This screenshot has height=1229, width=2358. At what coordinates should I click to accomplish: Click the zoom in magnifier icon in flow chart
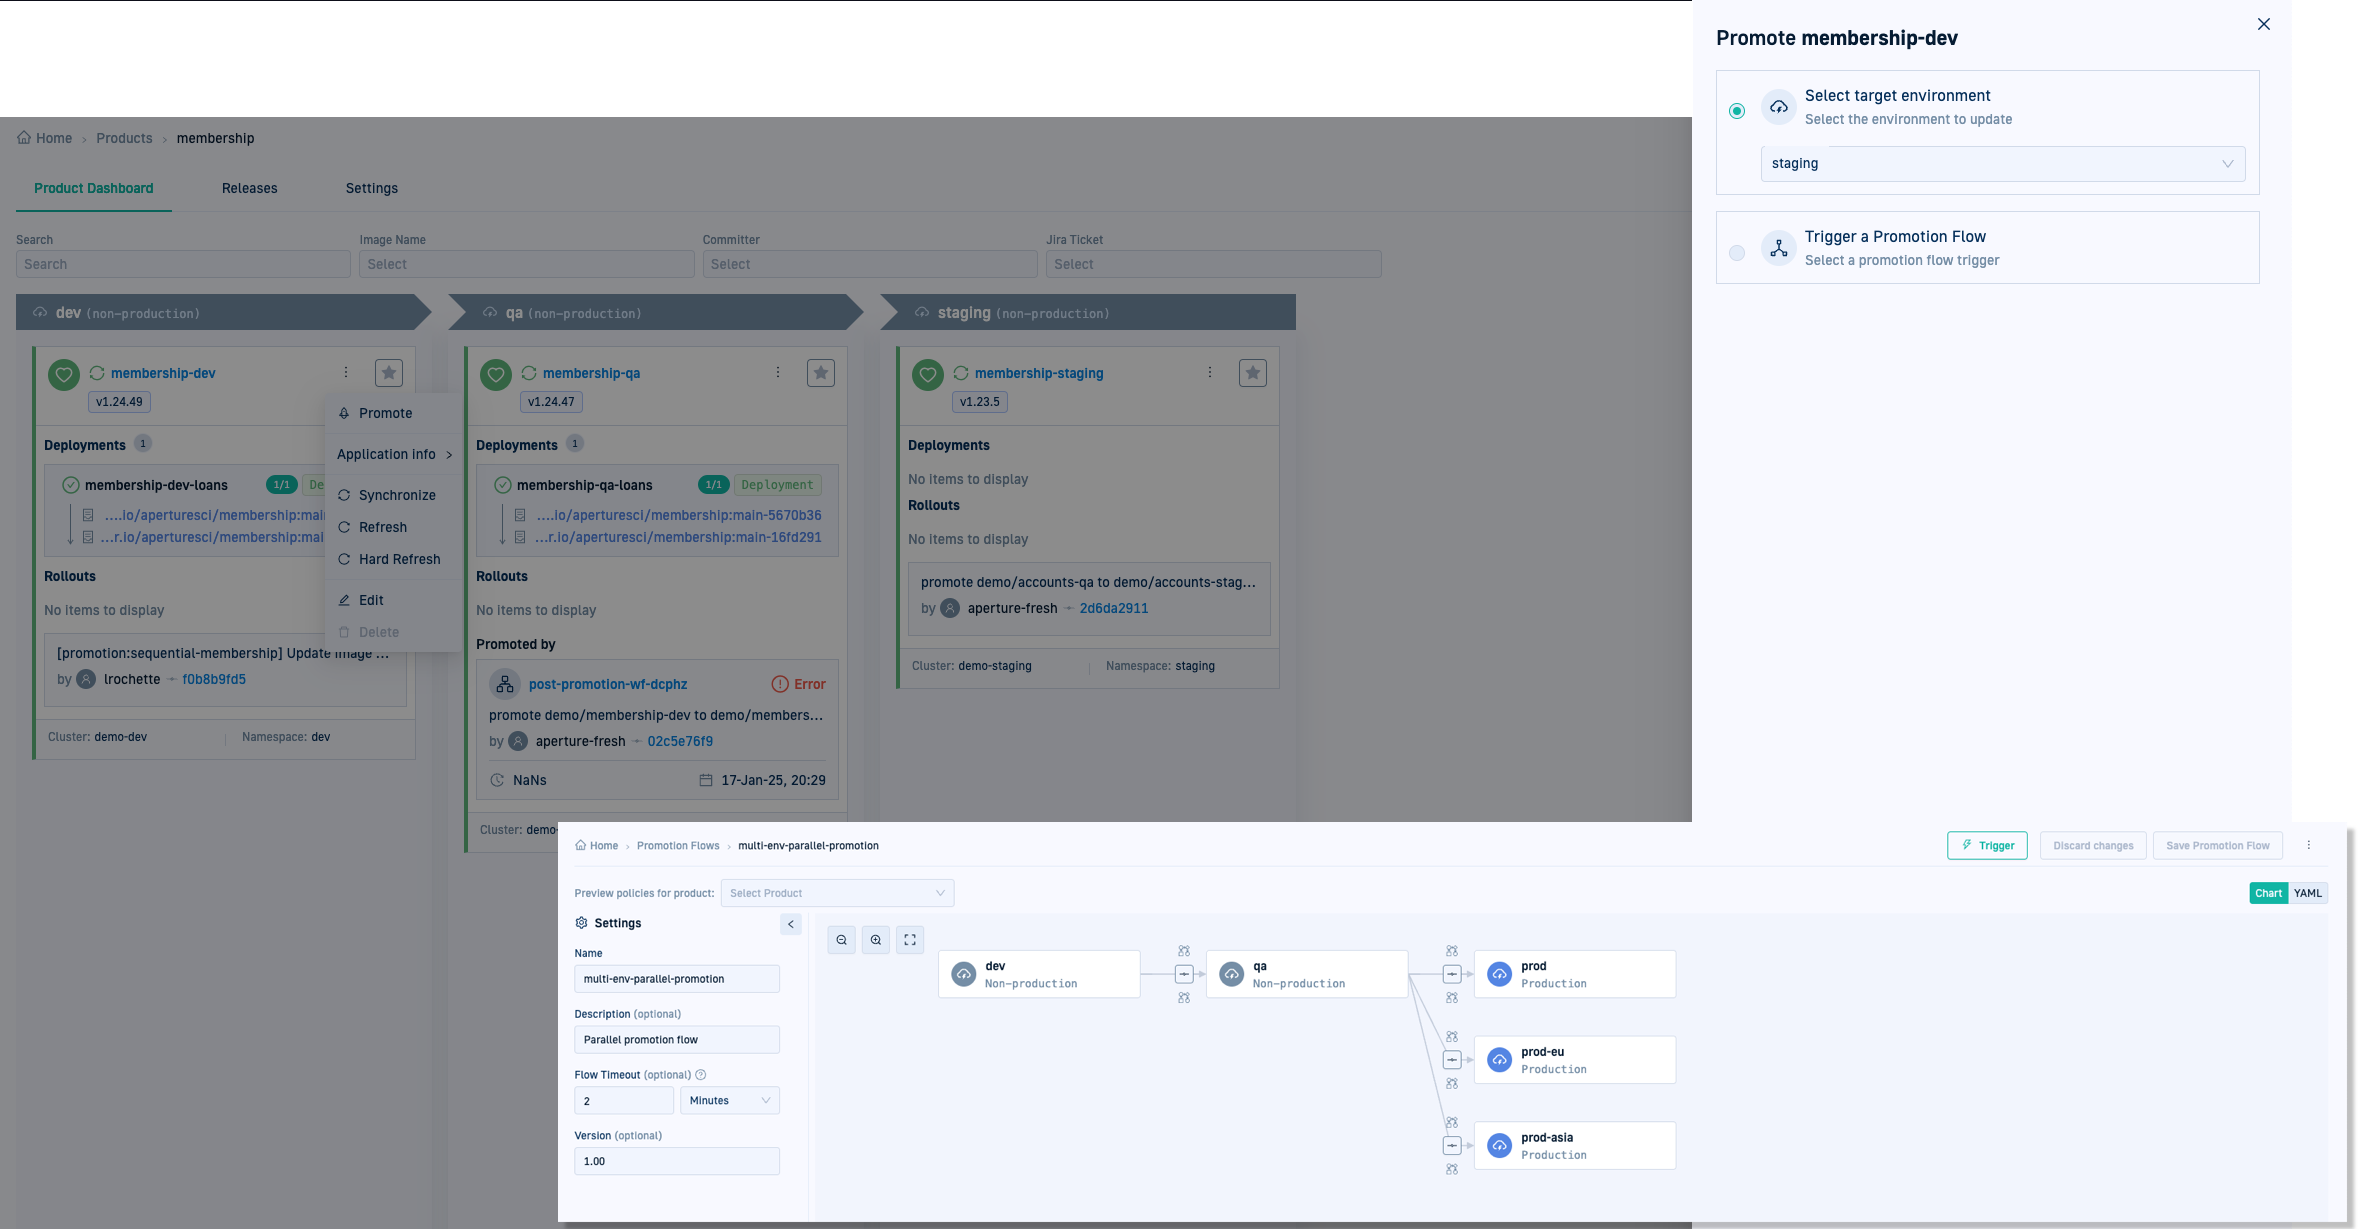click(x=876, y=940)
